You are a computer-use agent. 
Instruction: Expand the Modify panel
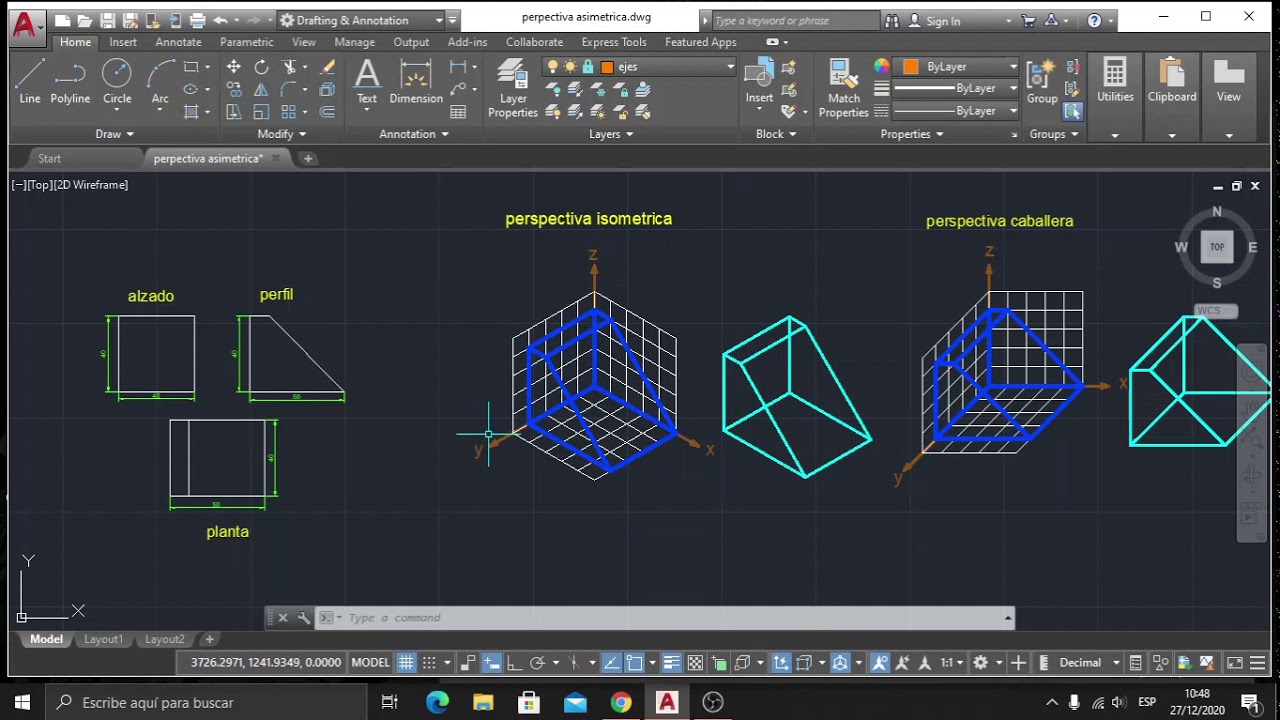[x=281, y=134]
